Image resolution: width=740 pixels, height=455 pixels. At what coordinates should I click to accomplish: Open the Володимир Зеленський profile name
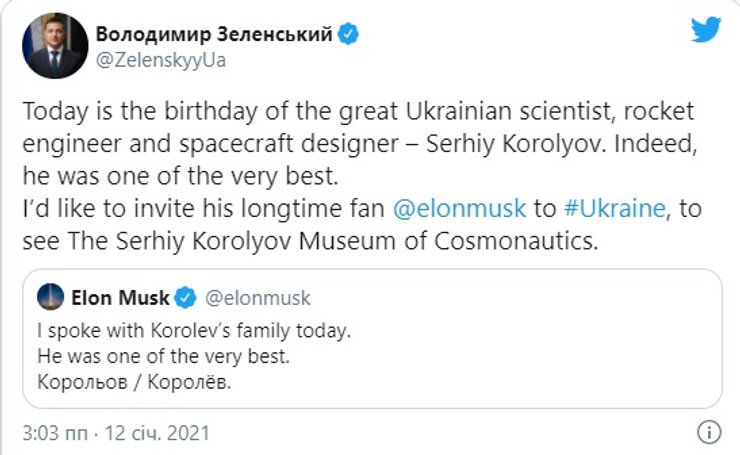[215, 35]
